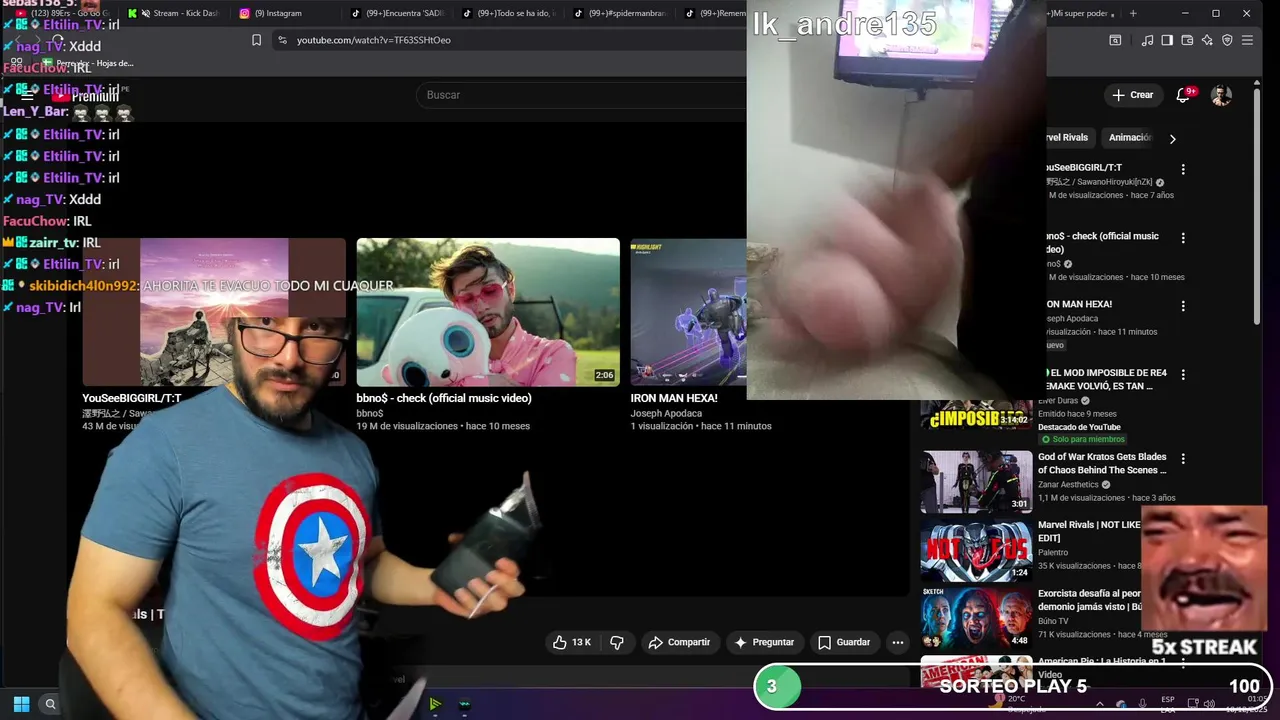Open Palentro channel name

(x=1053, y=553)
